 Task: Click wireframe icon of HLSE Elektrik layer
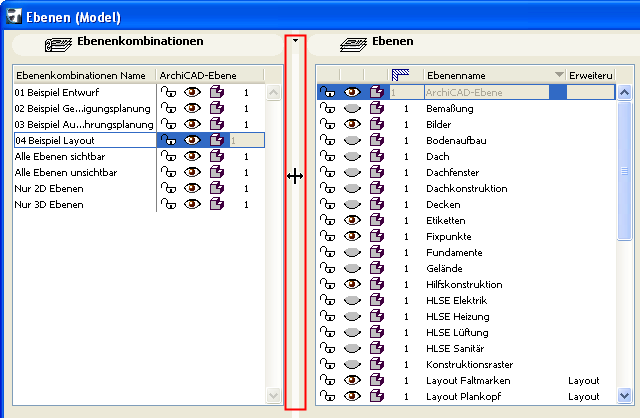(377, 300)
